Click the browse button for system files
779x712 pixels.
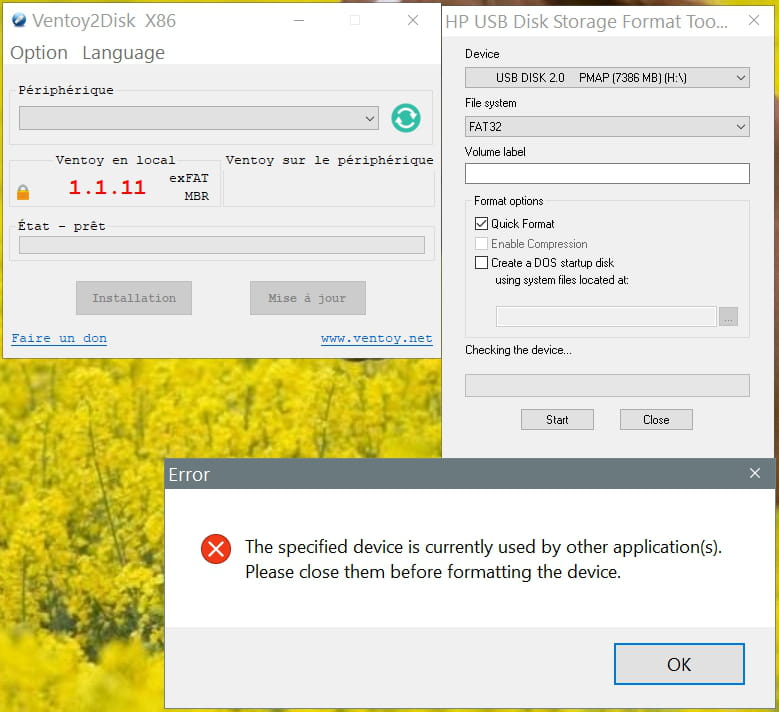[x=728, y=317]
